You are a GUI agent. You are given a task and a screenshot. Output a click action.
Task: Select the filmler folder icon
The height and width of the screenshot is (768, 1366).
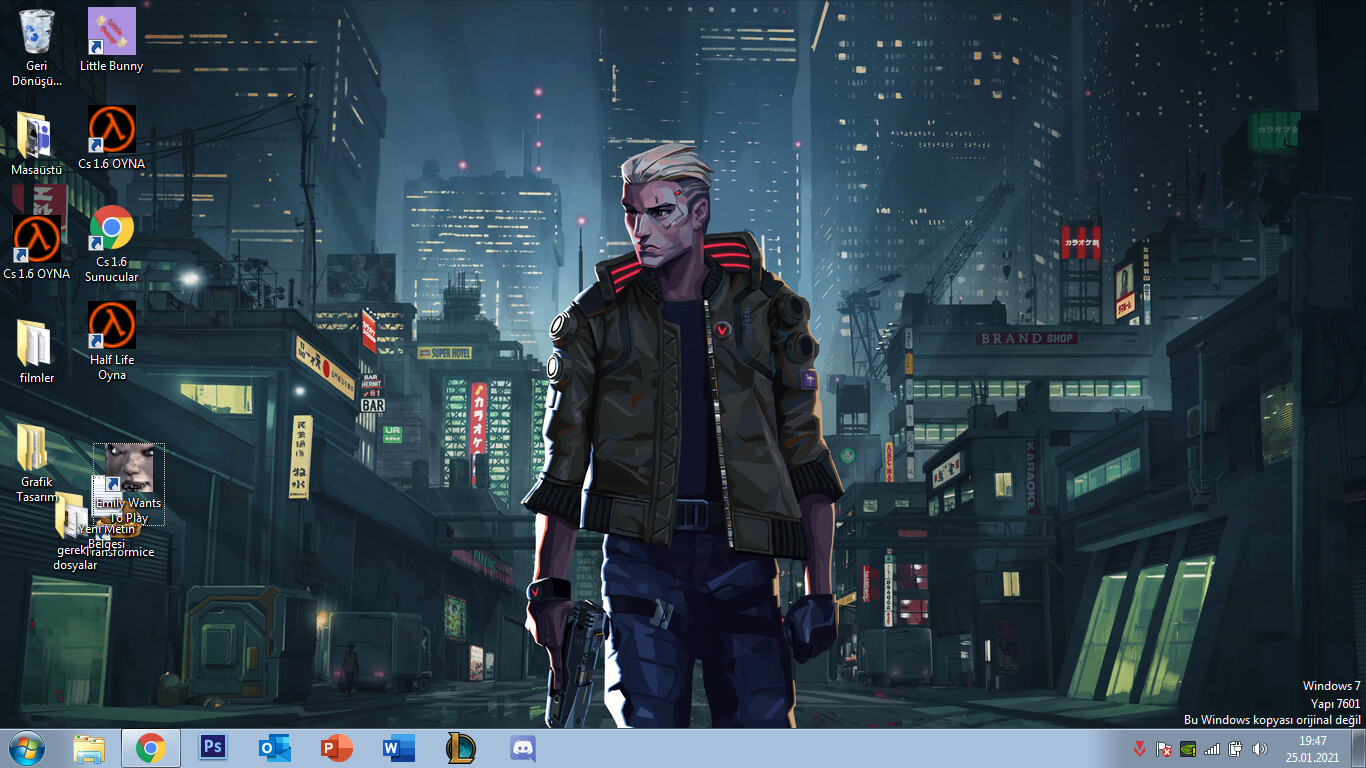tap(37, 352)
